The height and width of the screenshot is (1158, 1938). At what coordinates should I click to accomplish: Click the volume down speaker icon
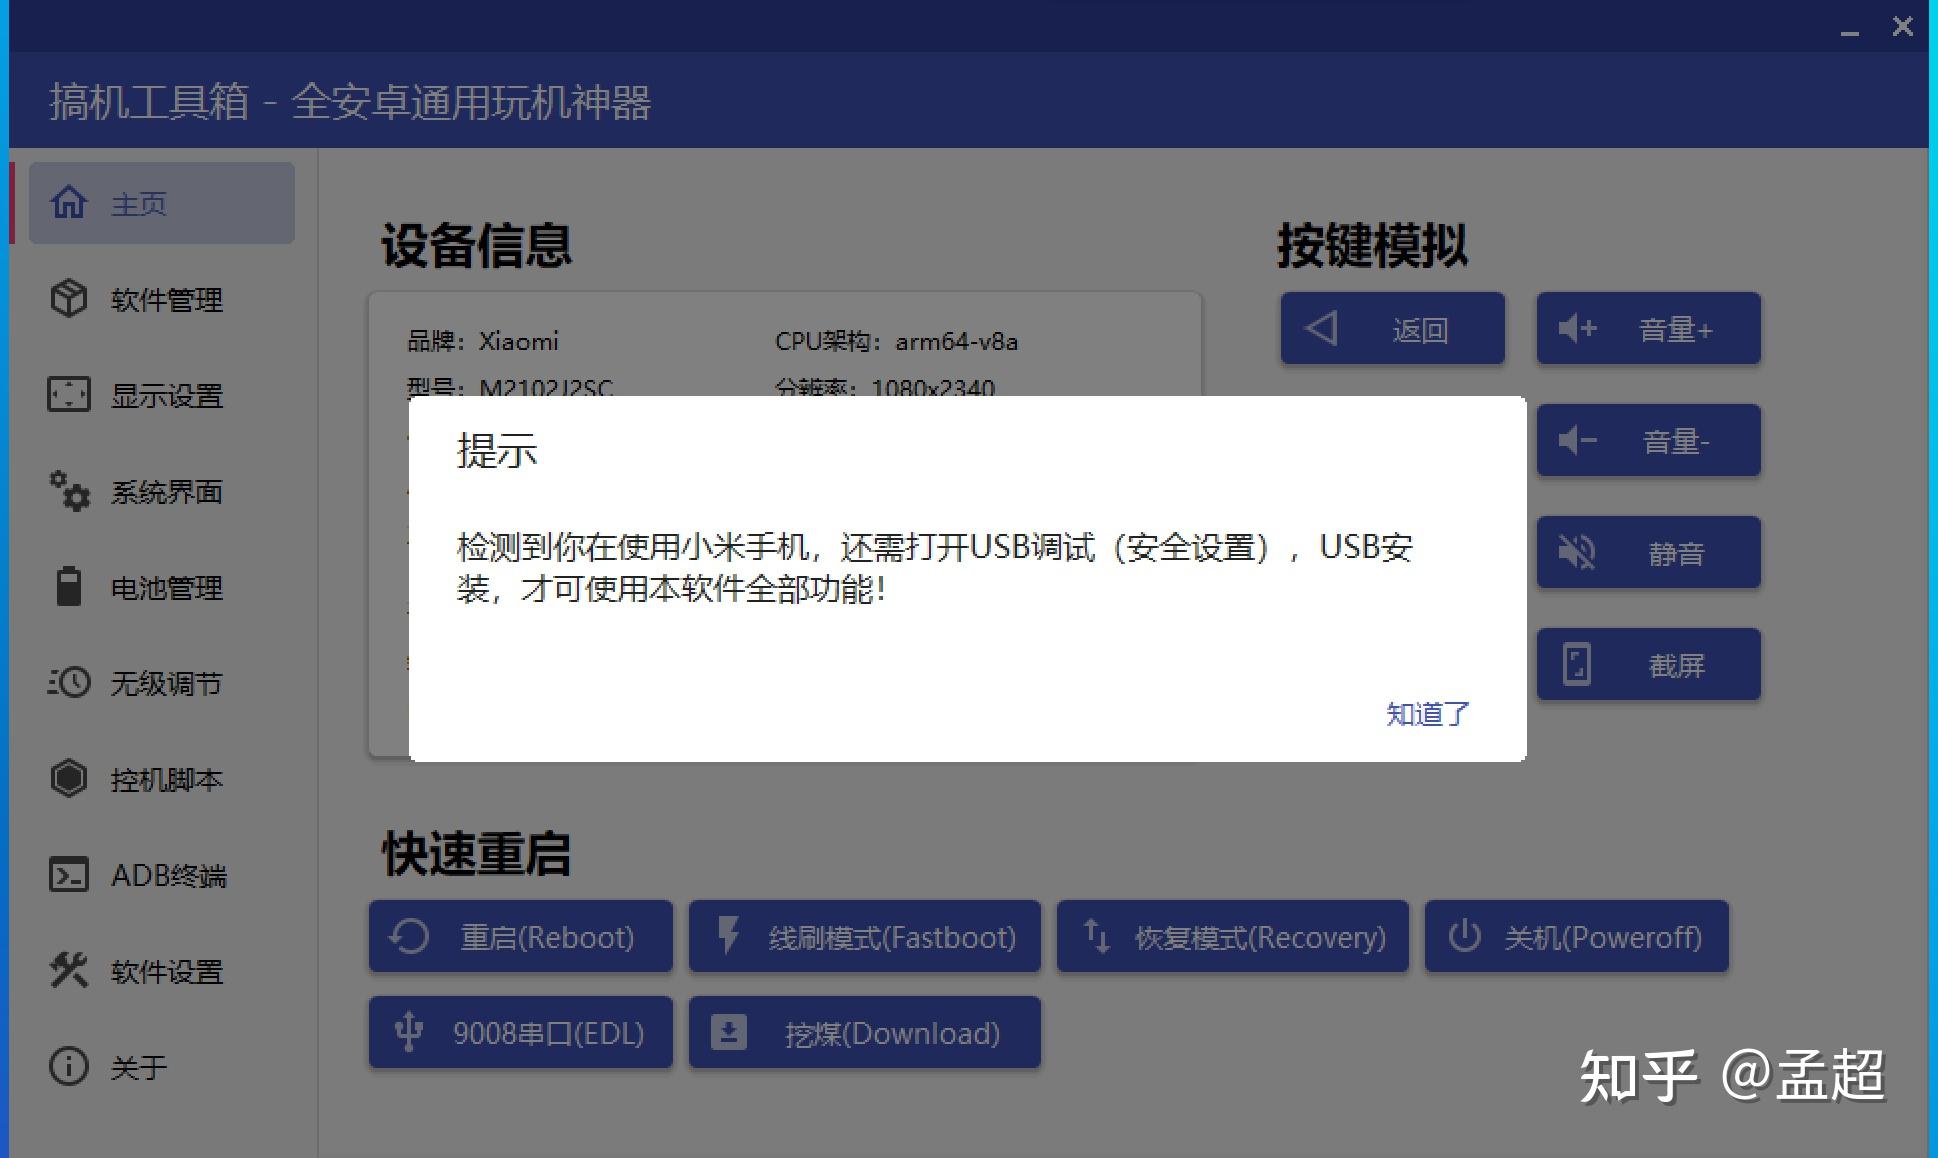1578,440
